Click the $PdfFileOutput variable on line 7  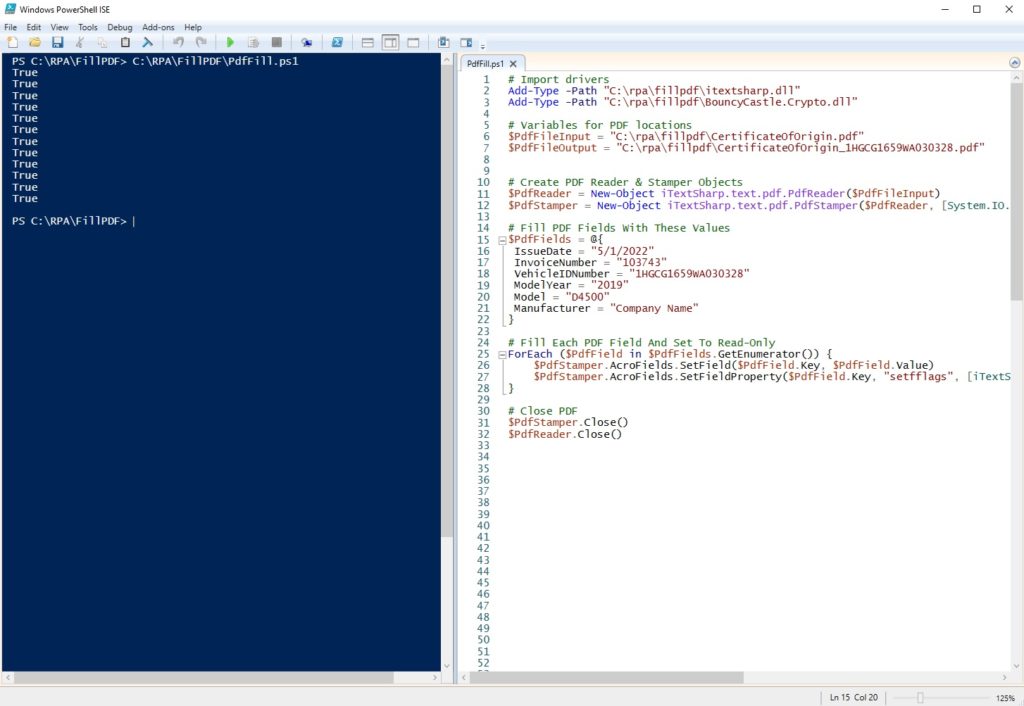tap(552, 148)
